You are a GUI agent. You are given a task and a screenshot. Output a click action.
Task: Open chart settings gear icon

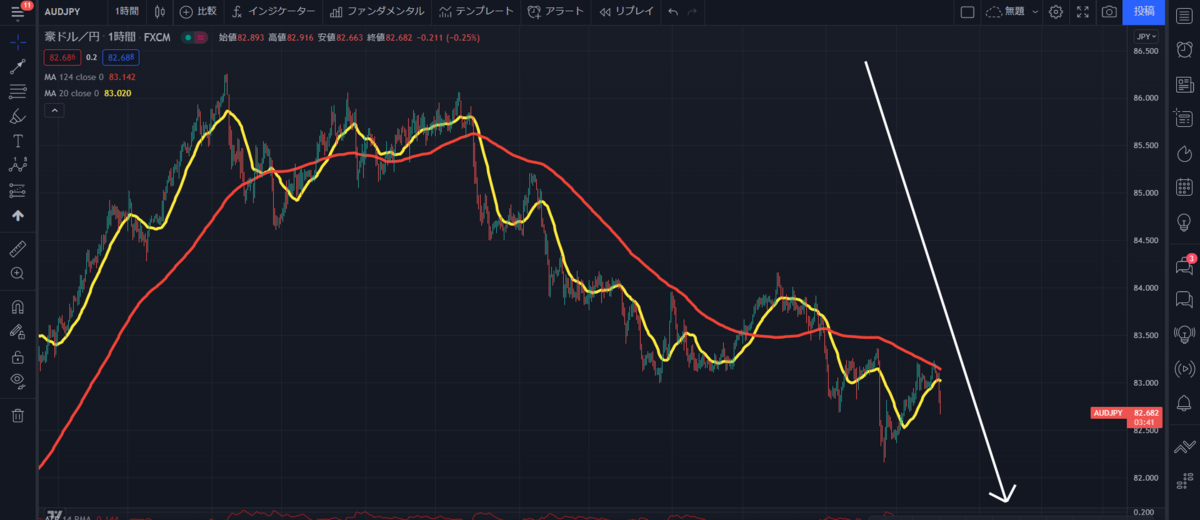click(1056, 12)
